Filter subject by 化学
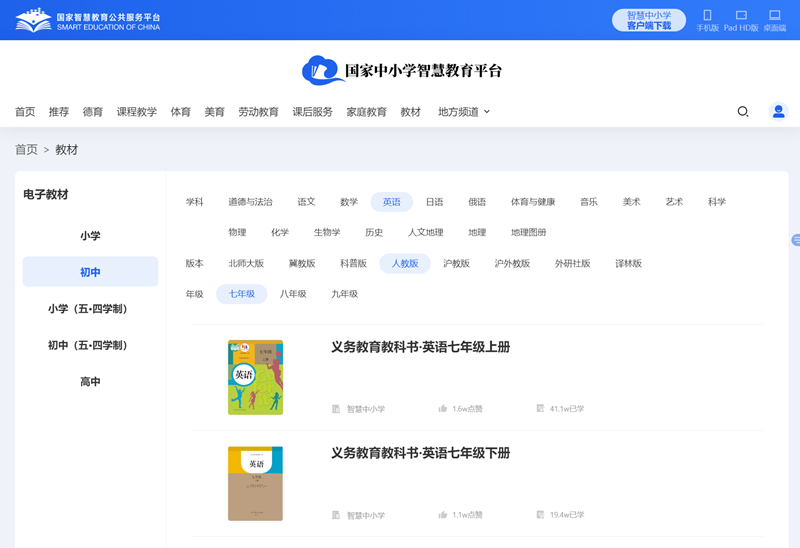 click(280, 233)
